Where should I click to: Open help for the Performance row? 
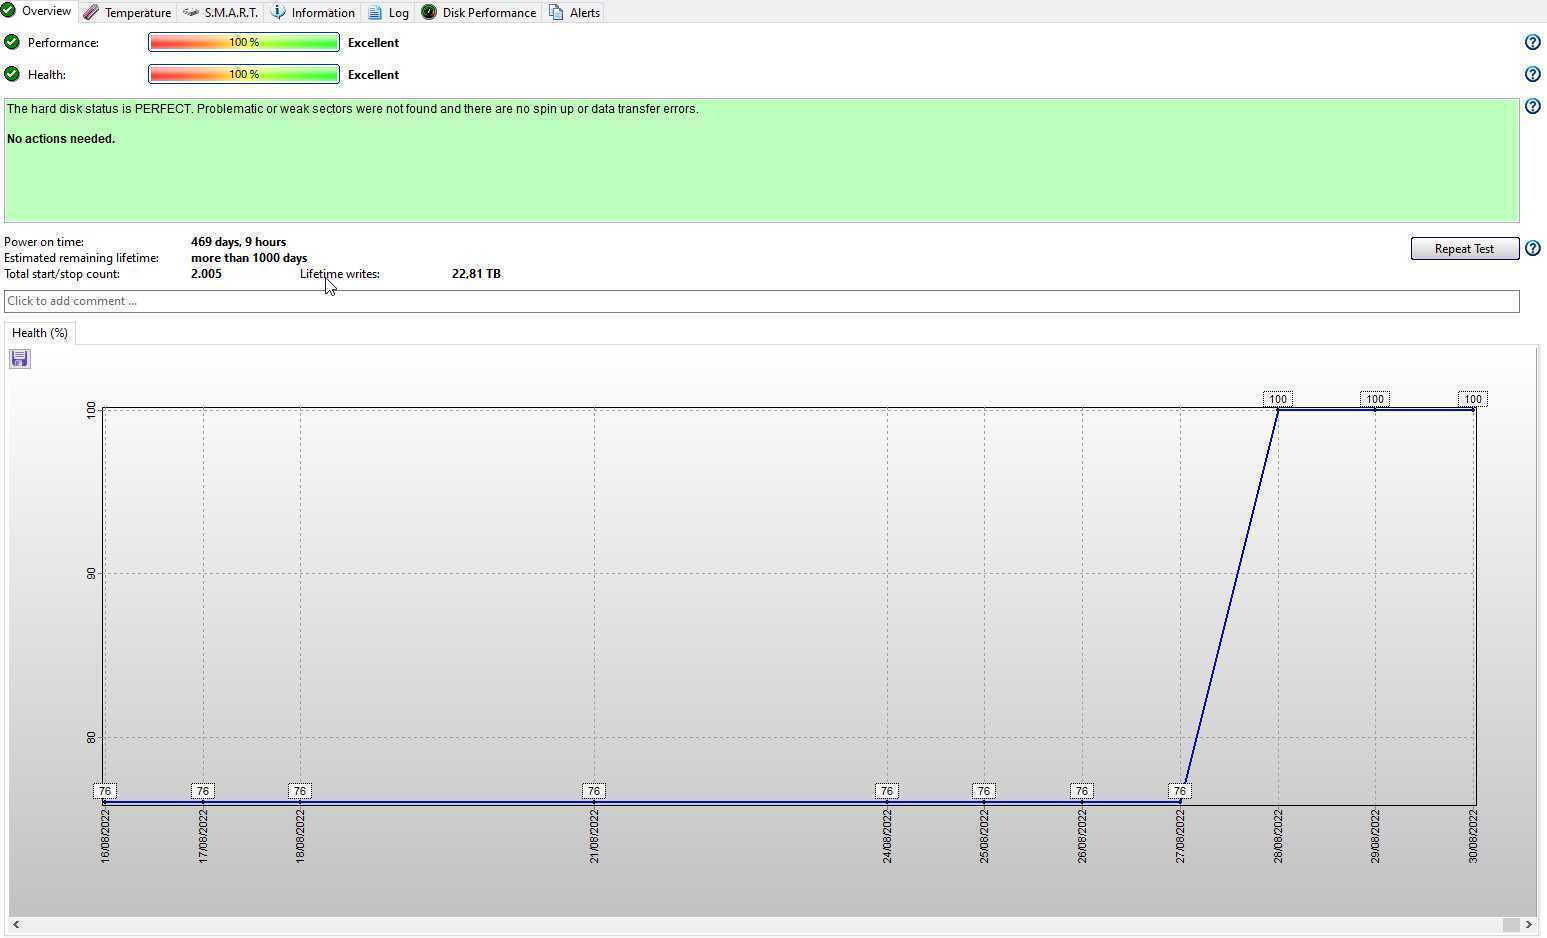1532,42
